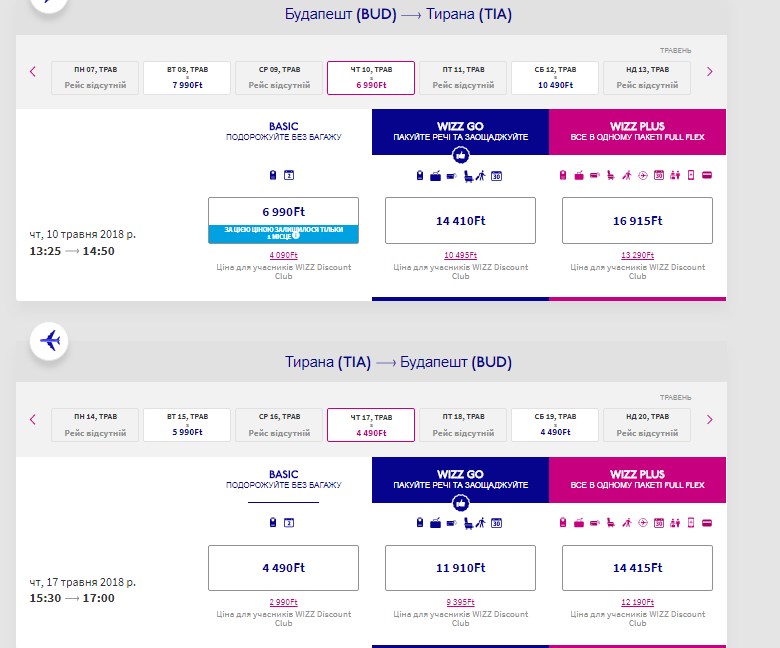Viewport: 780px width, 648px height.
Task: Click the 13 290Ft WIZZ Discount Club price
Action: 637,255
